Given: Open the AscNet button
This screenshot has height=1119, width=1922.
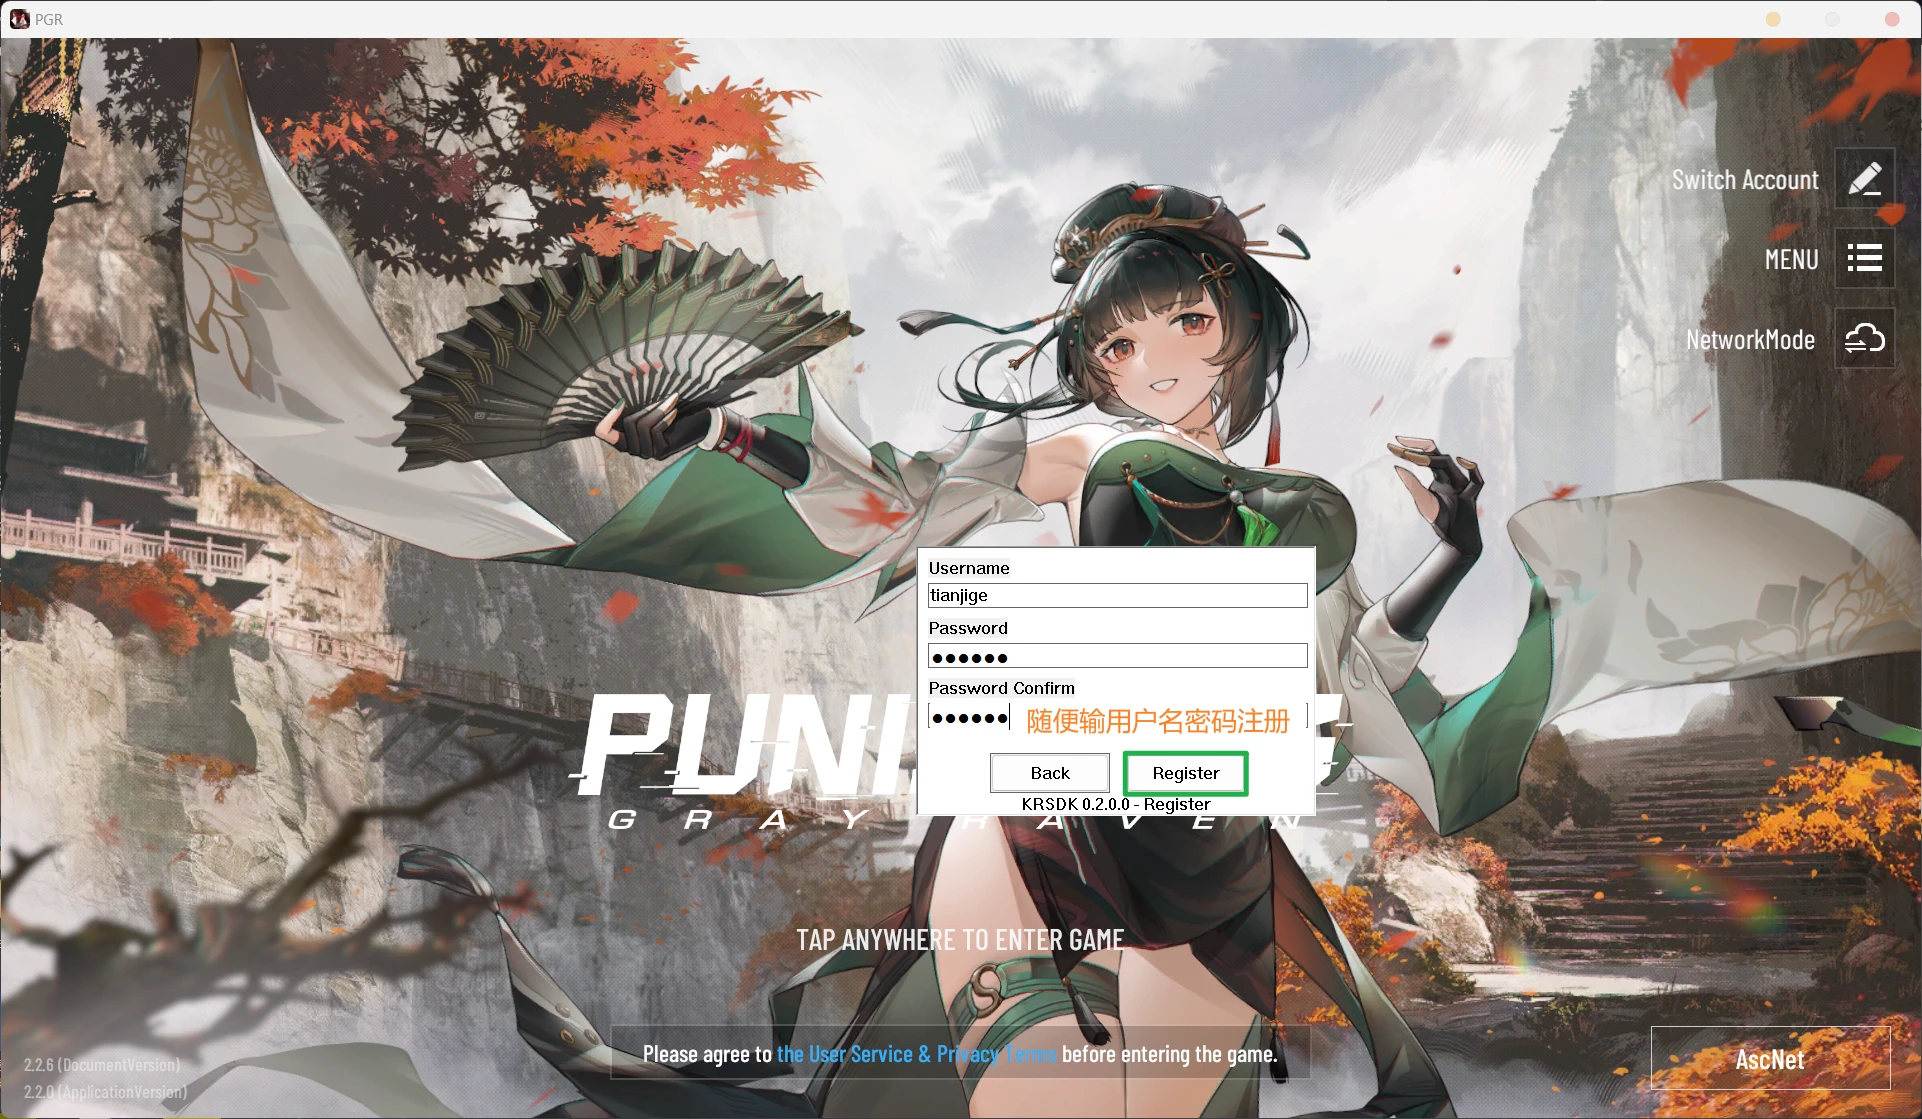Looking at the screenshot, I should tap(1770, 1059).
